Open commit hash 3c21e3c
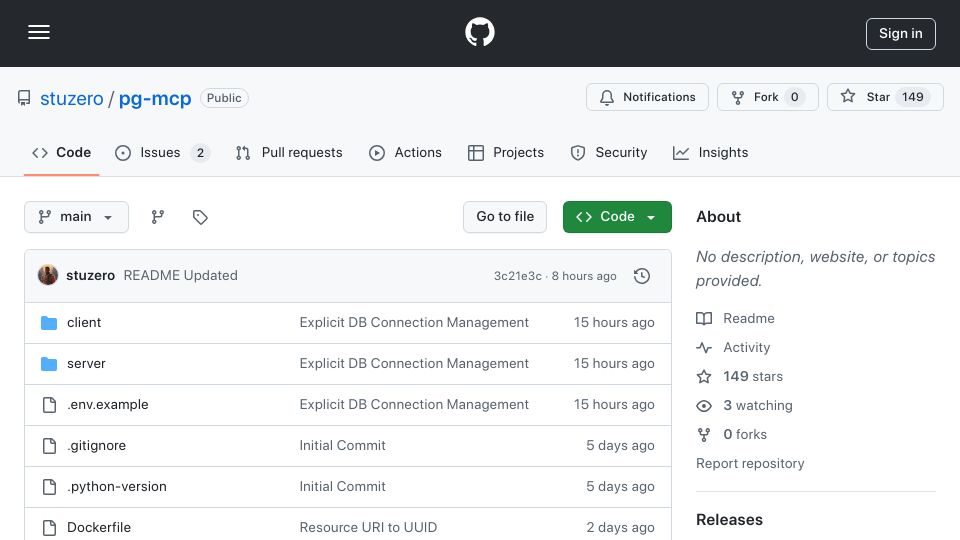 (517, 276)
